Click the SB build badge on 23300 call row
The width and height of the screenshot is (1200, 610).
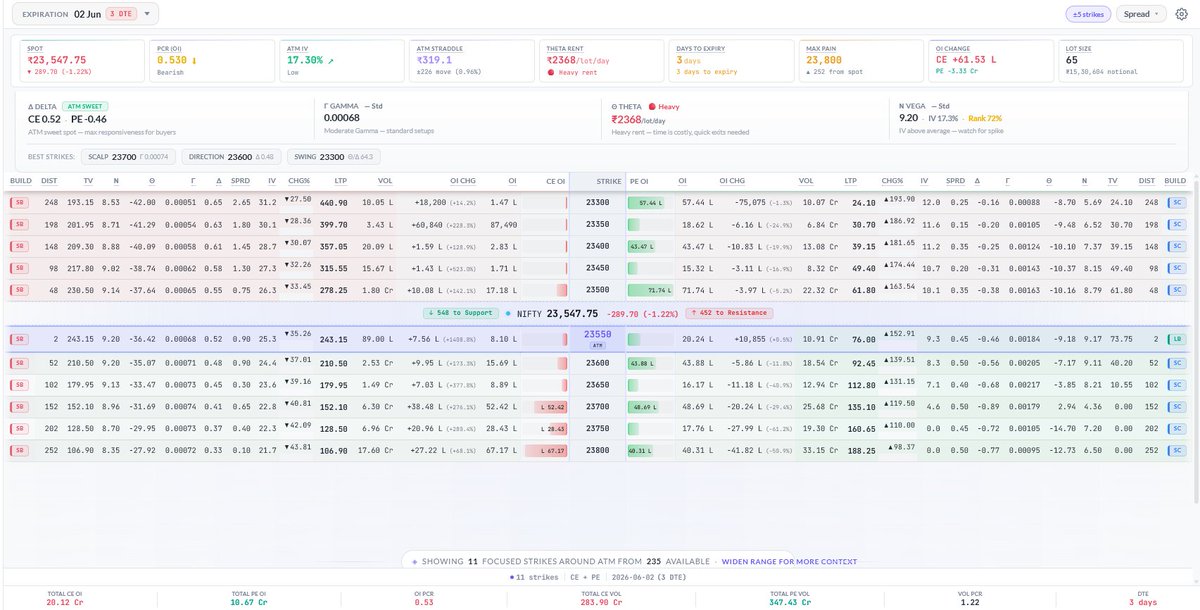coord(18,202)
